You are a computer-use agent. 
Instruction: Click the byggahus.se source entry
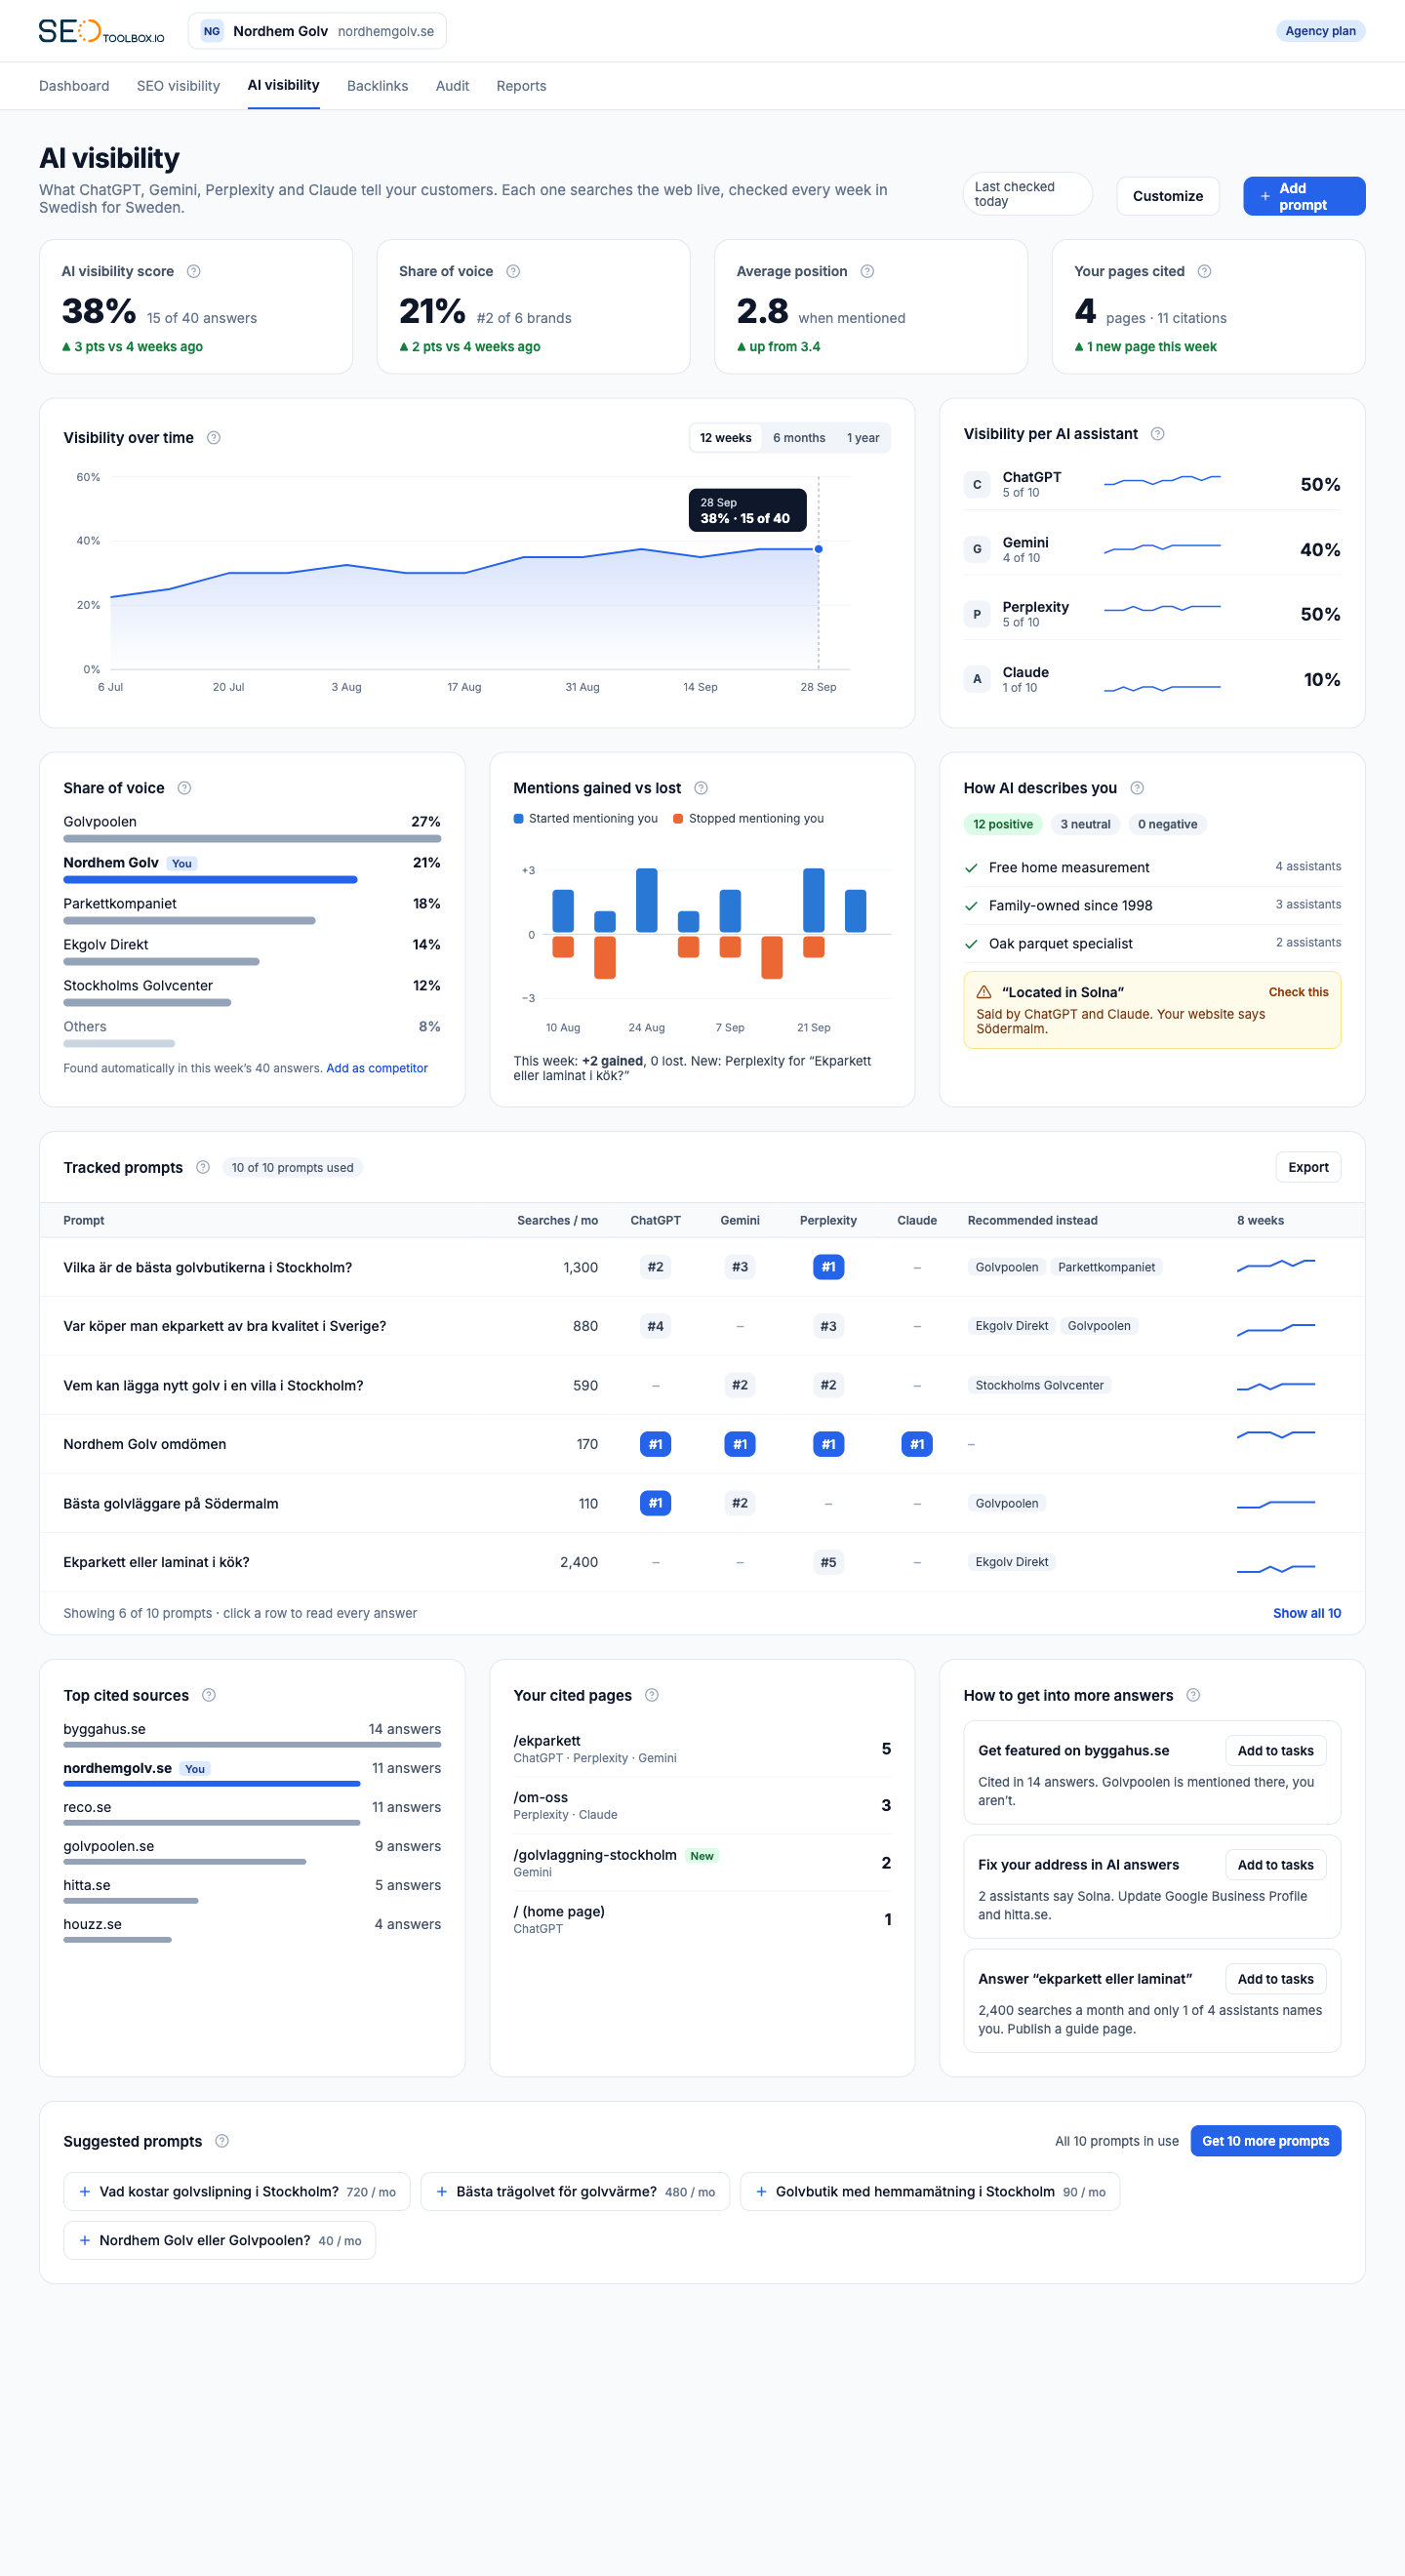point(252,1736)
